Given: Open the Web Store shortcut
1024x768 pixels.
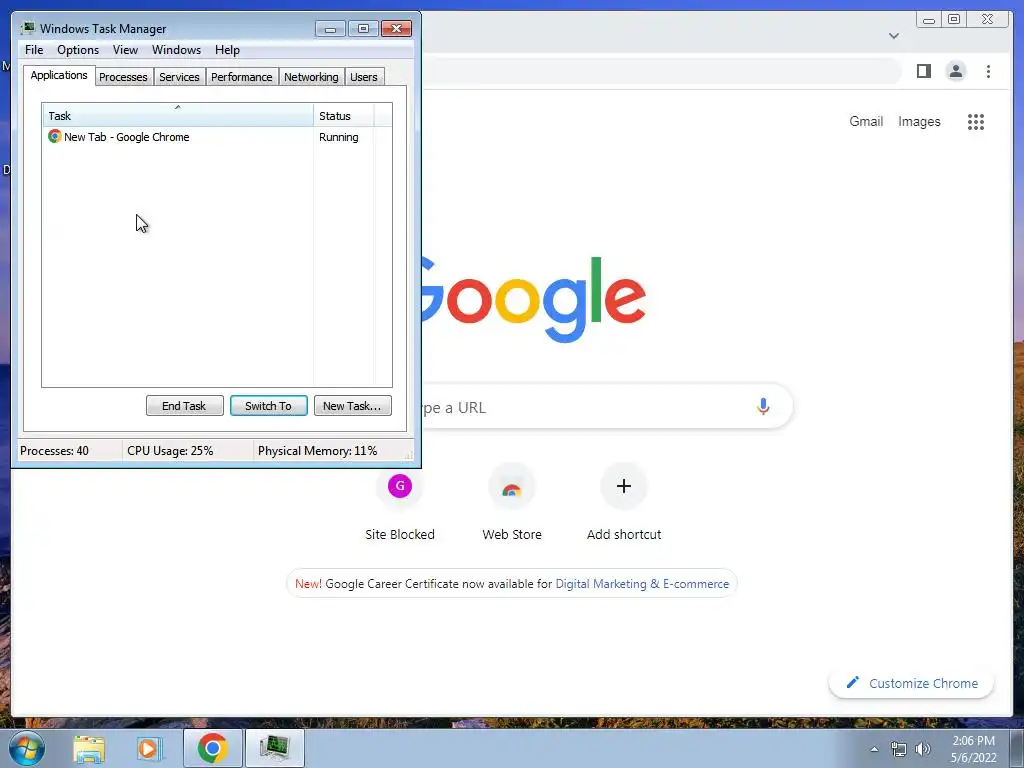Looking at the screenshot, I should point(512,486).
